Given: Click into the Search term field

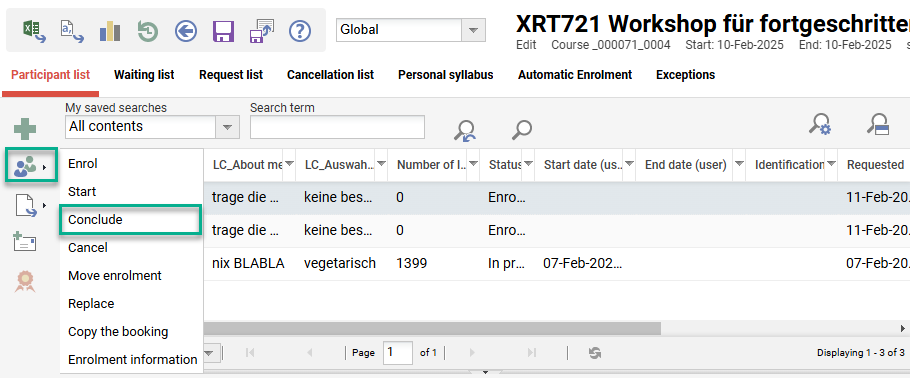Looking at the screenshot, I should [x=337, y=127].
